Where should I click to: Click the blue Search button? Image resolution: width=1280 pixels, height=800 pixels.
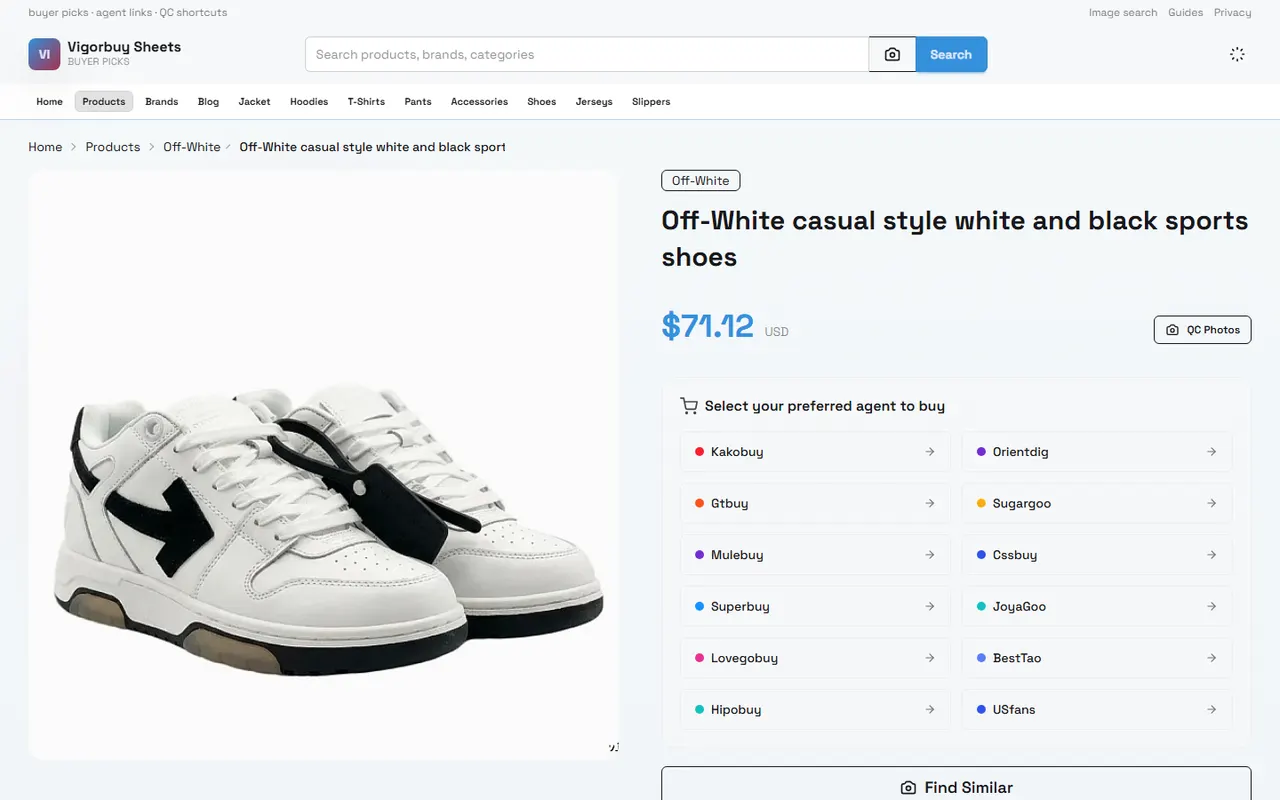[951, 55]
